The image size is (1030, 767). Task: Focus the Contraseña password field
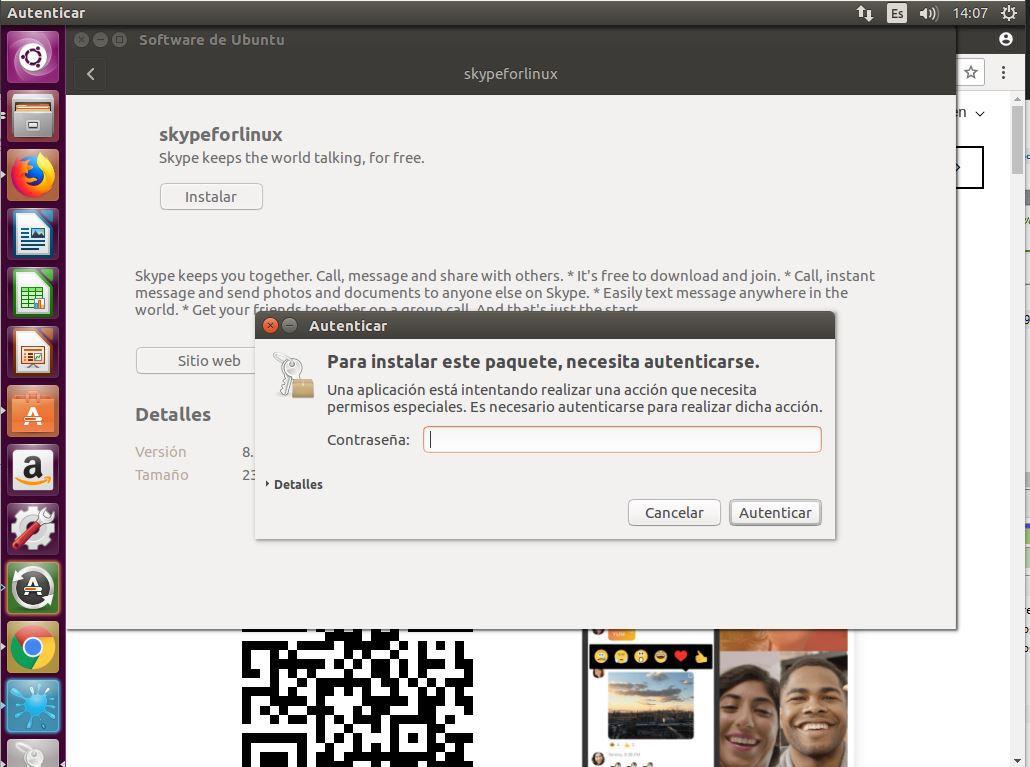tap(622, 439)
